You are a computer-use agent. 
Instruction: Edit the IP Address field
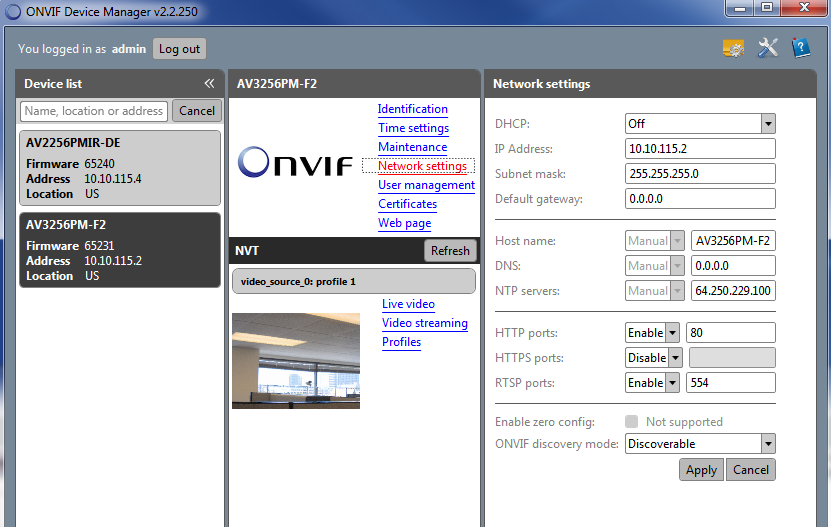(x=700, y=148)
